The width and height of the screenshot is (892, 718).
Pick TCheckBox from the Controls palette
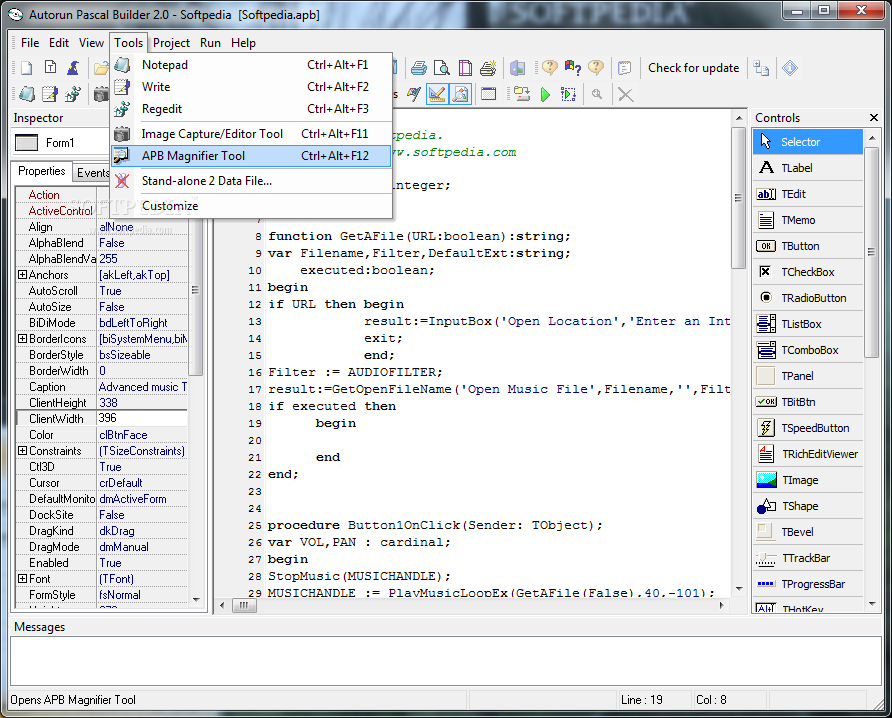[x=808, y=272]
